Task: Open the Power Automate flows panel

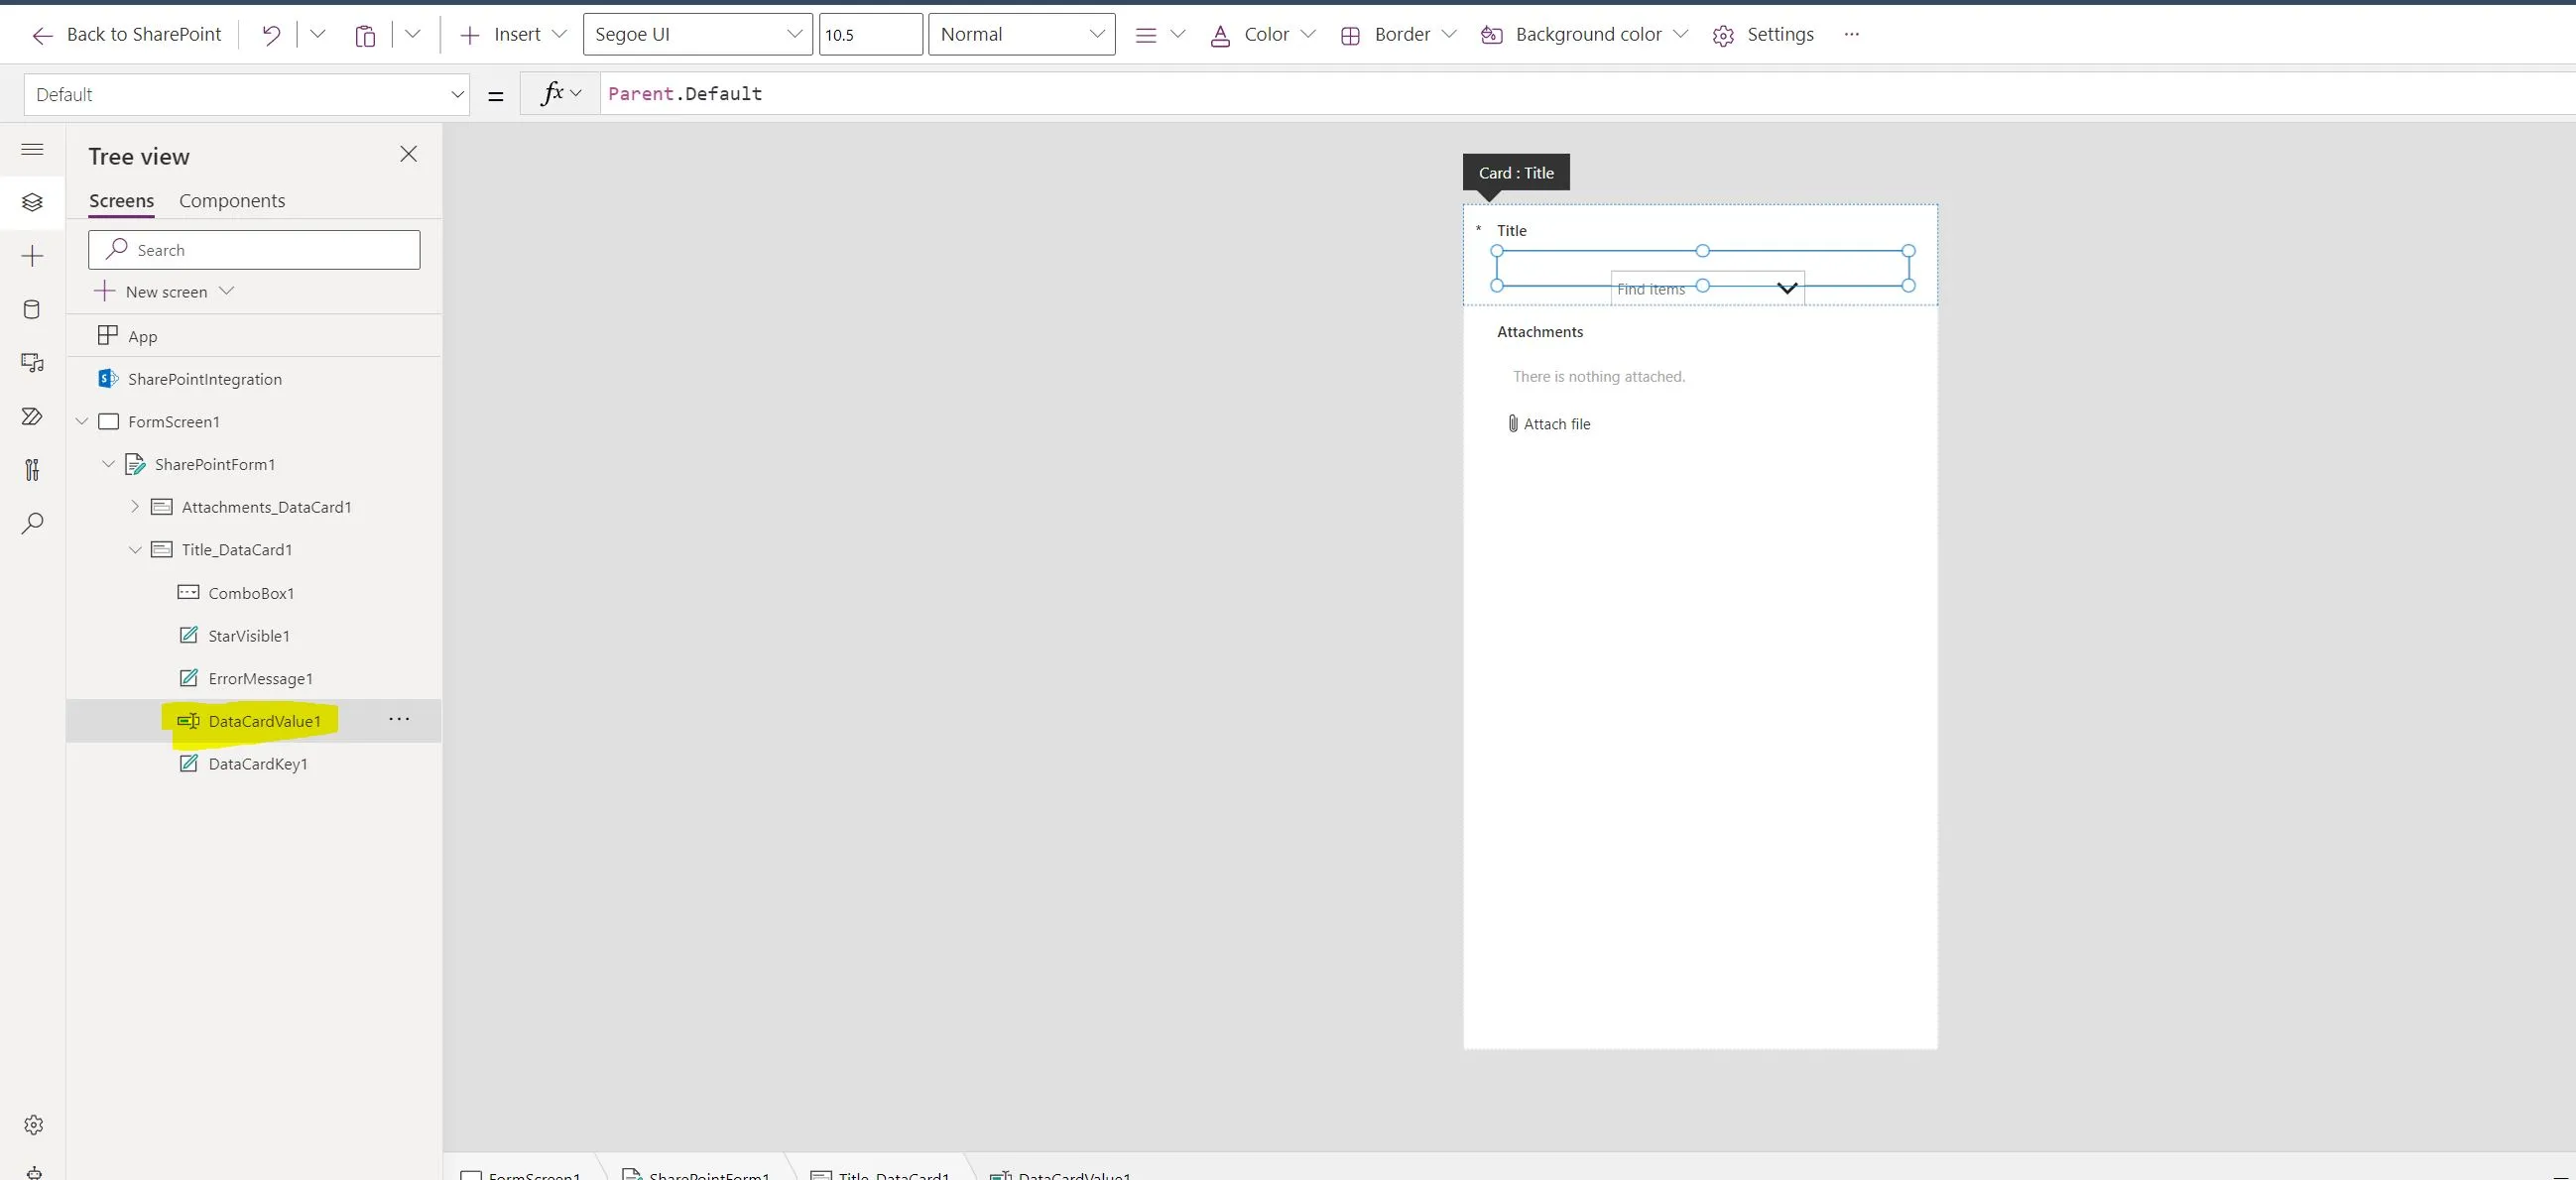Action: (32, 416)
